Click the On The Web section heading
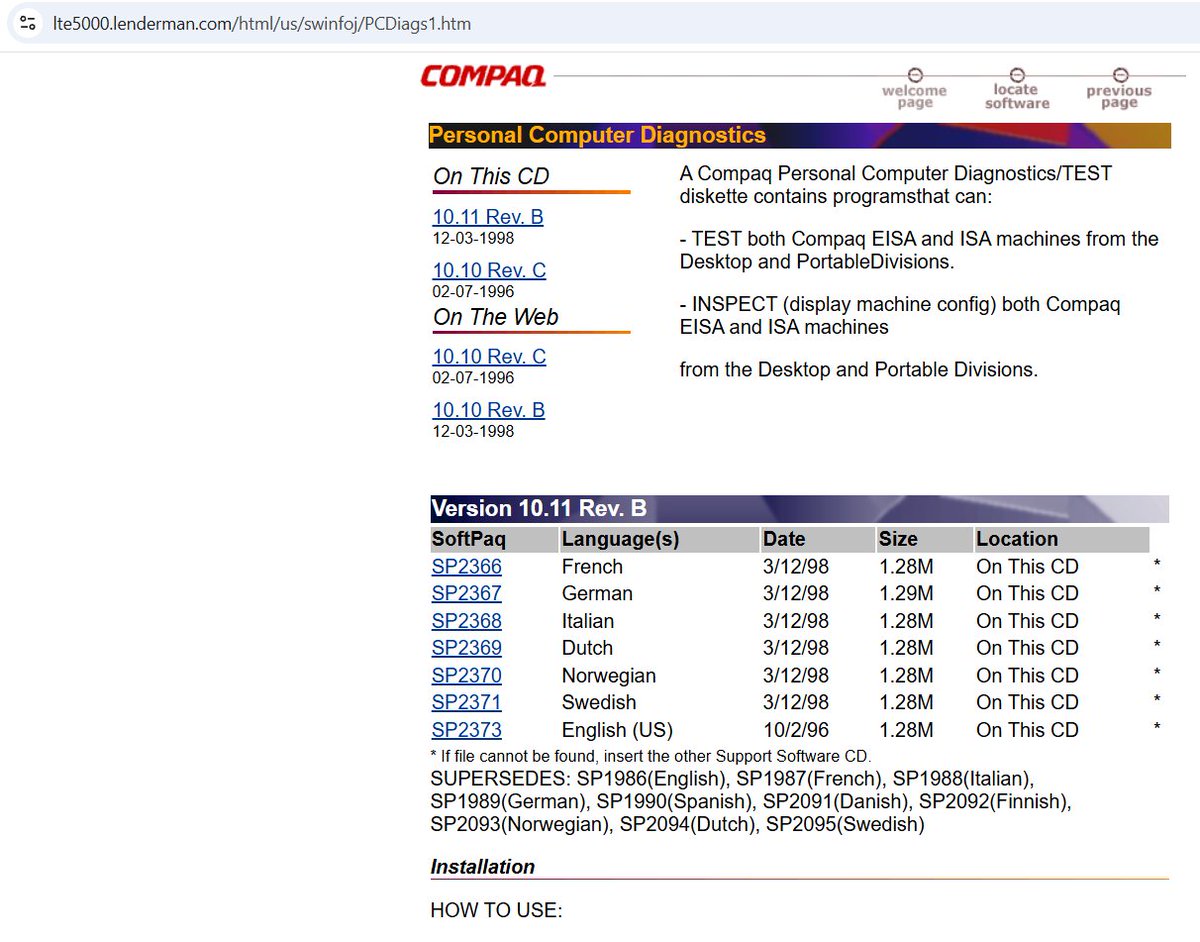The width and height of the screenshot is (1200, 942). [496, 317]
